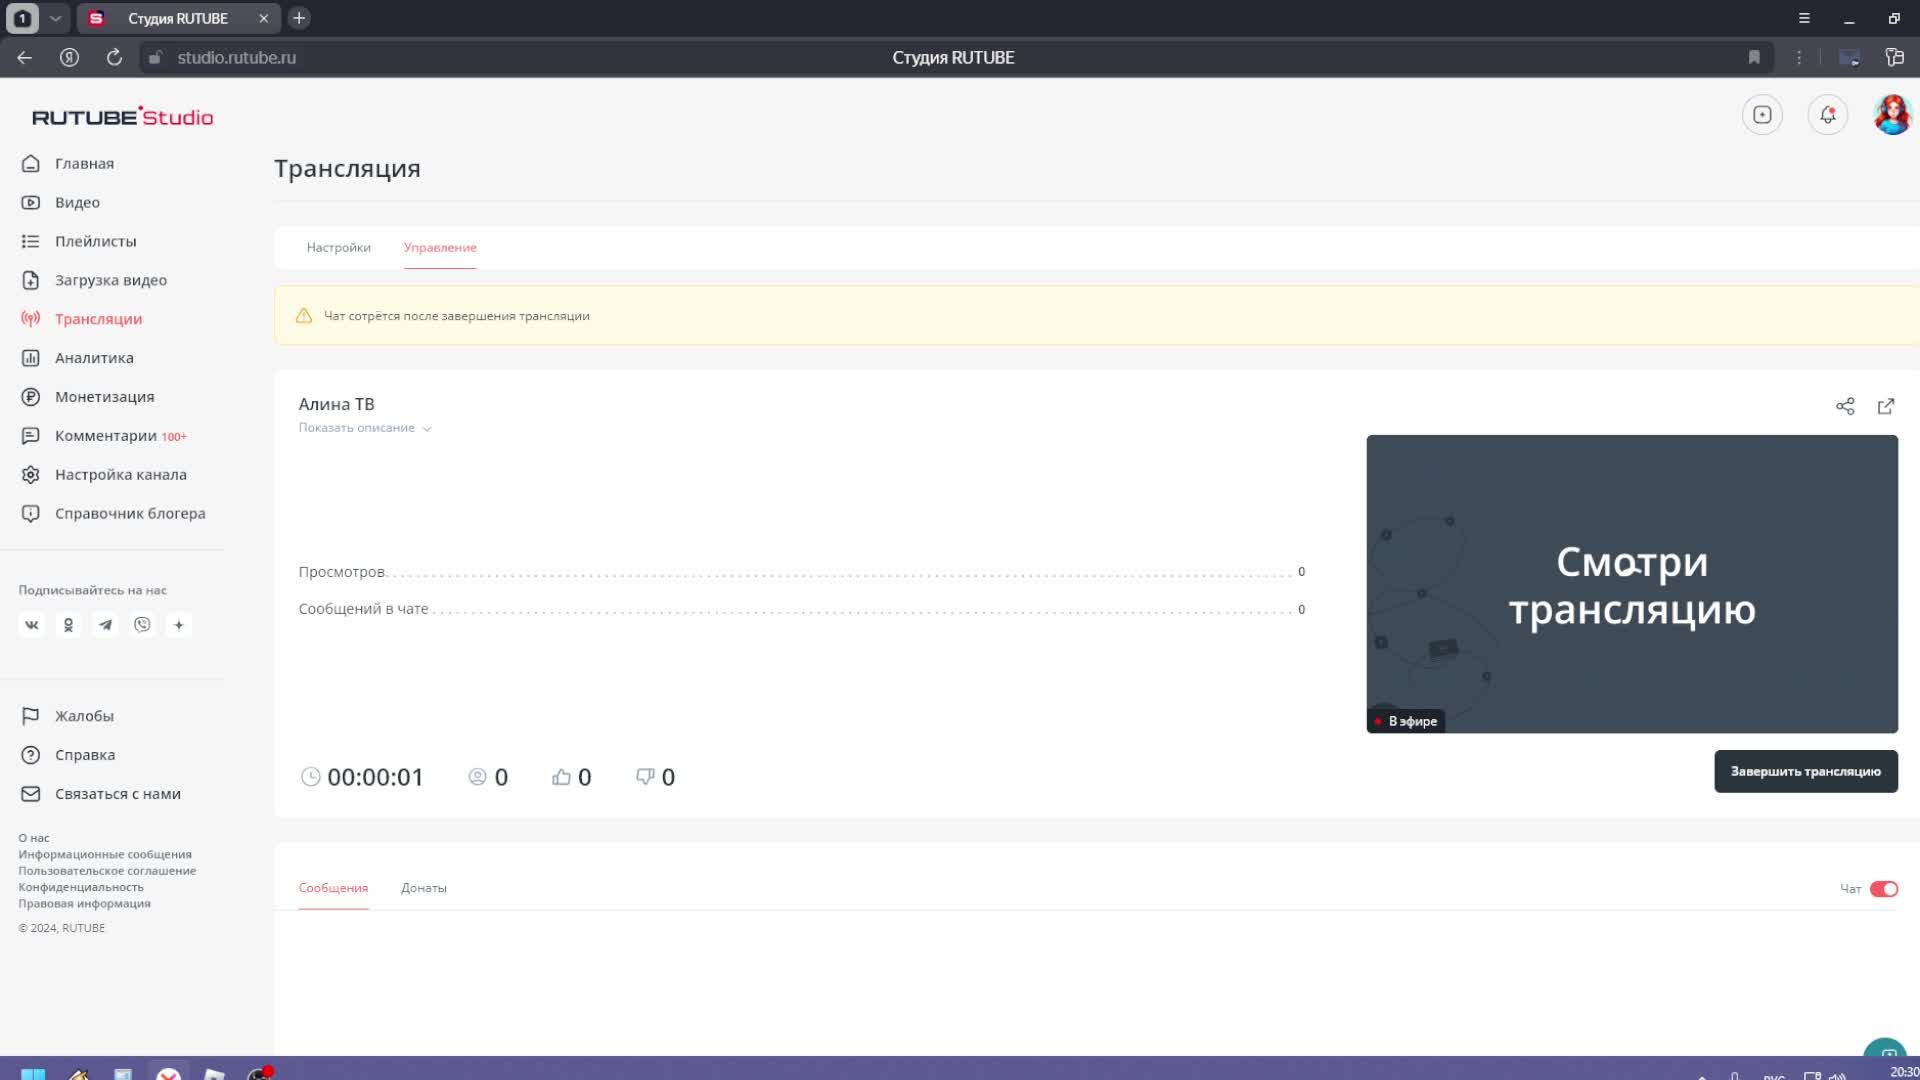Click the browser extensions icon in toolbar
Image resolution: width=1920 pixels, height=1080 pixels.
click(1895, 58)
